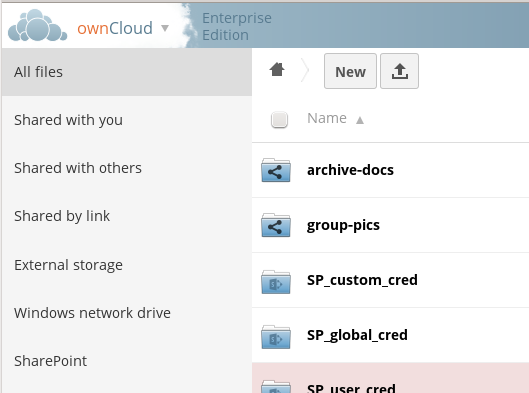The height and width of the screenshot is (393, 529).
Task: Click the SP_global_cred SharePoint folder icon
Action: 276,337
